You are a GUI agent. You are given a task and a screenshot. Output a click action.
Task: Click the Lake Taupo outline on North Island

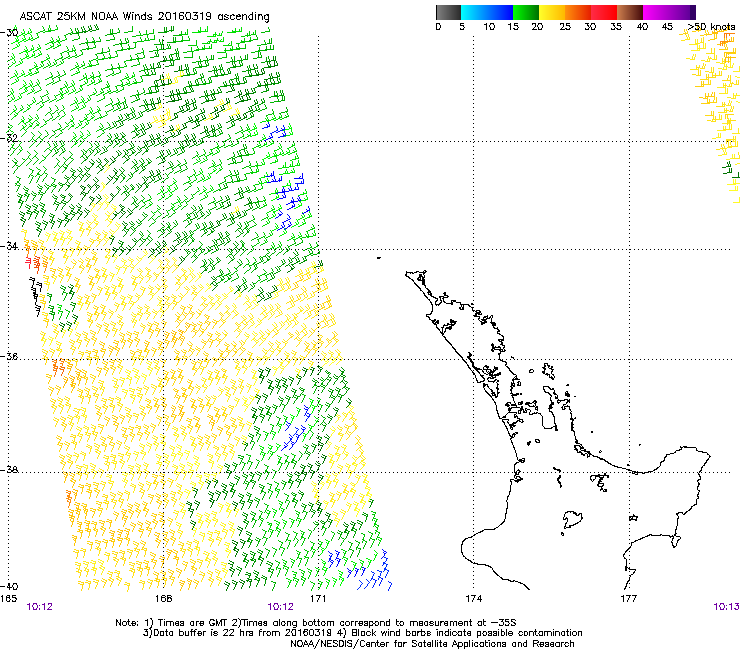coord(572,520)
